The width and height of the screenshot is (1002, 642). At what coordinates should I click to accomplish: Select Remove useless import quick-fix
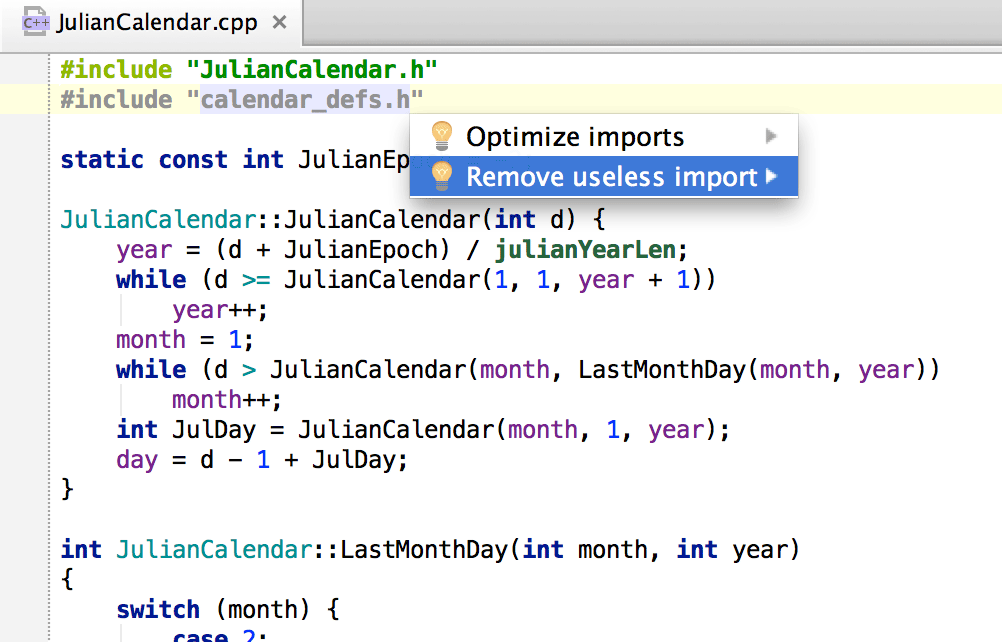pos(611,177)
